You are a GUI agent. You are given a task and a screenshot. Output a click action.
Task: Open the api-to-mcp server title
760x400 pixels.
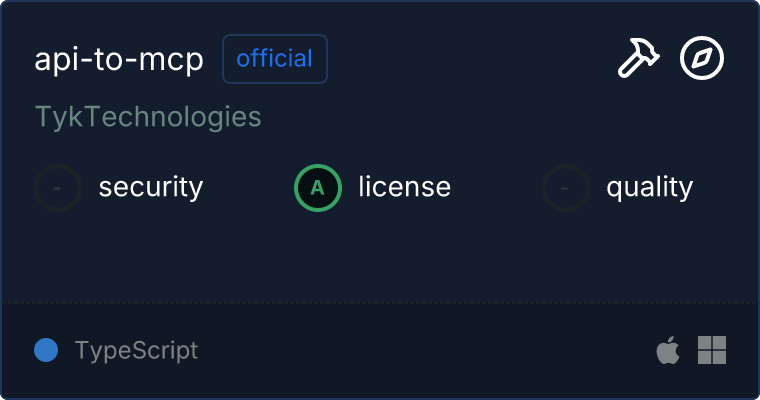point(119,59)
